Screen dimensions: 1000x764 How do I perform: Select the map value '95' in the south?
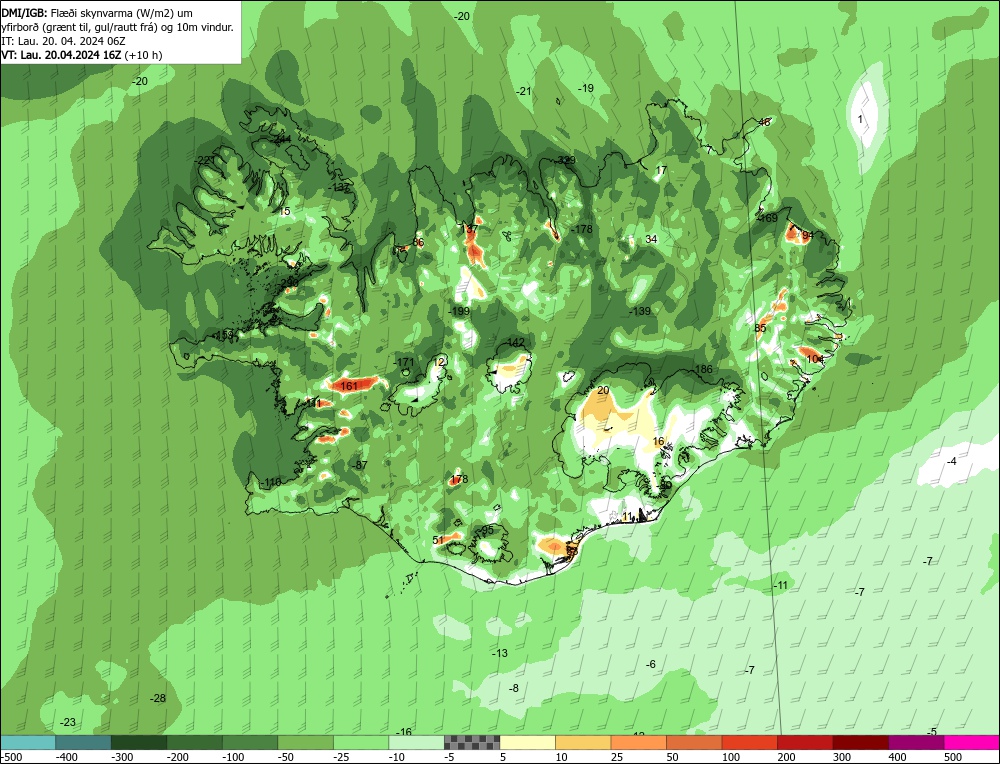coord(488,530)
